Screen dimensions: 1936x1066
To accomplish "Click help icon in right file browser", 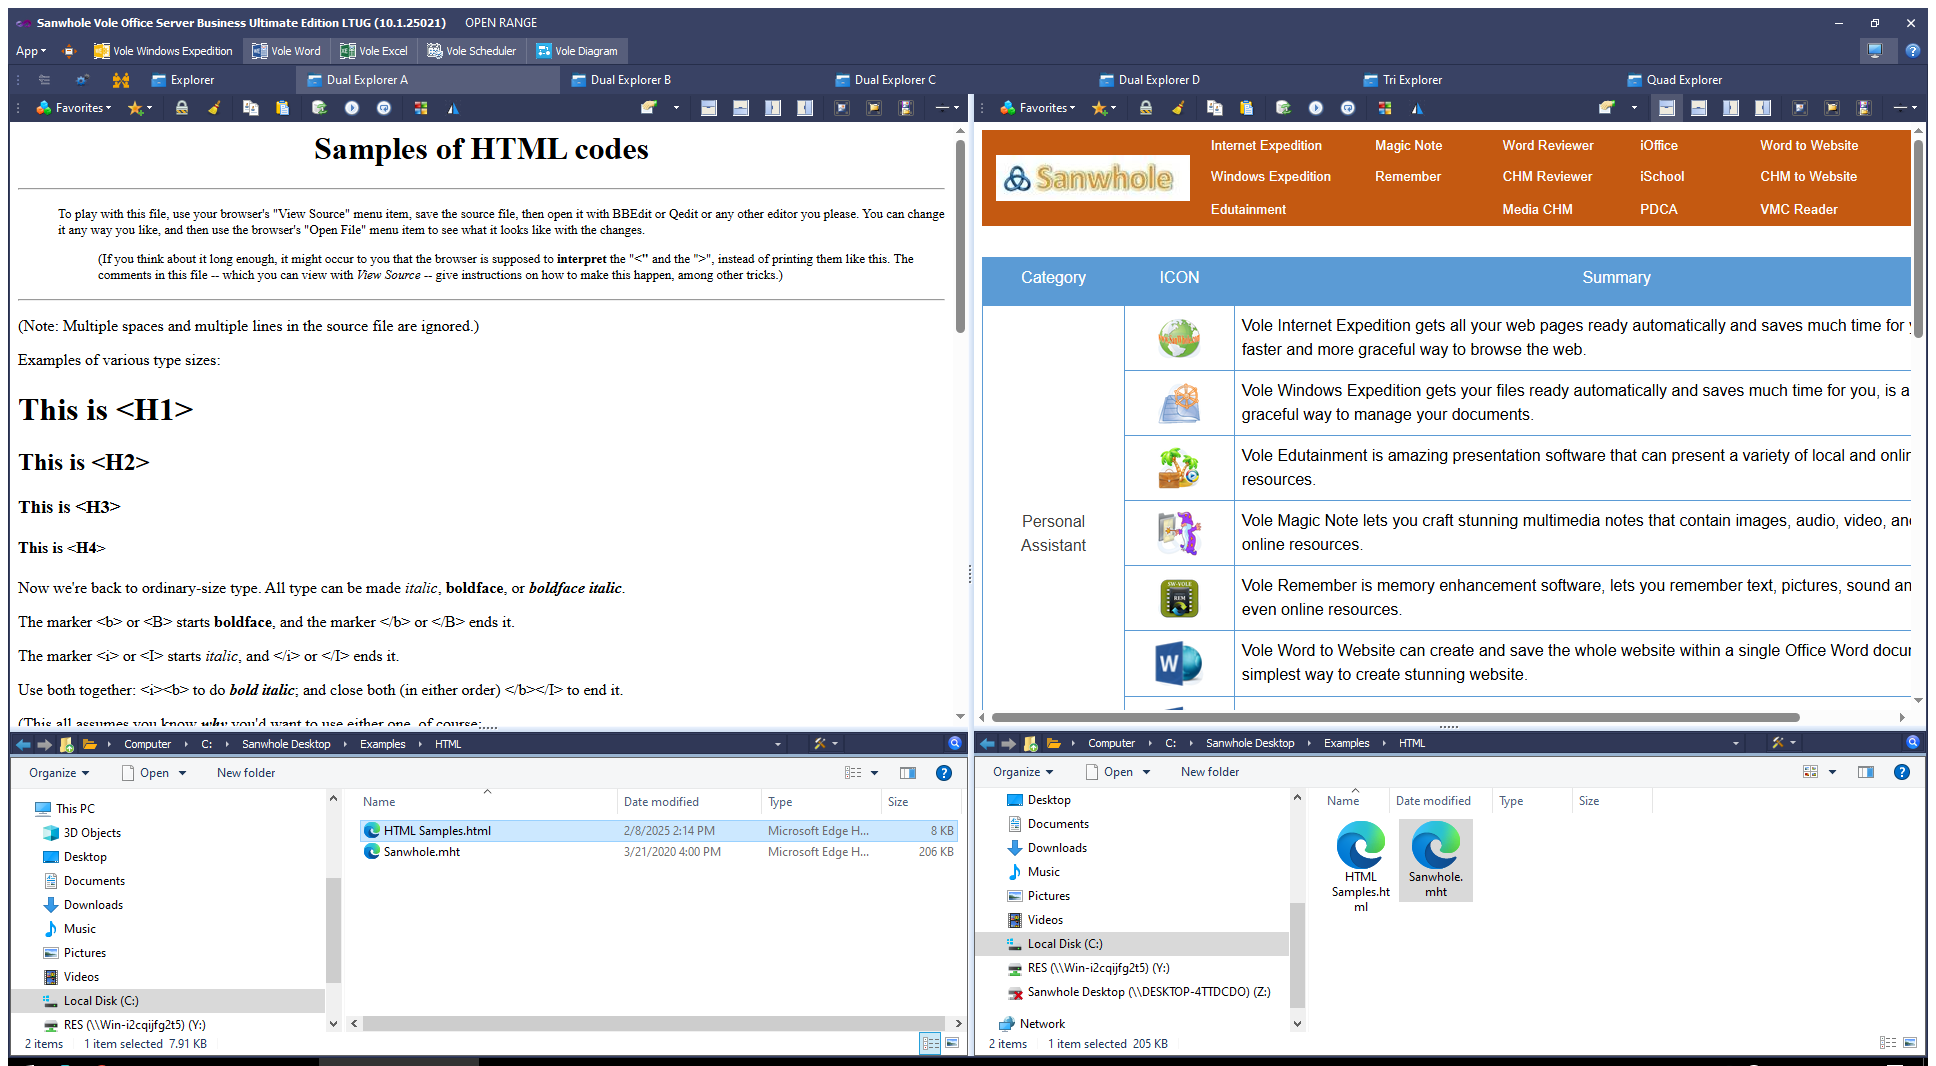I will pyautogui.click(x=1902, y=772).
